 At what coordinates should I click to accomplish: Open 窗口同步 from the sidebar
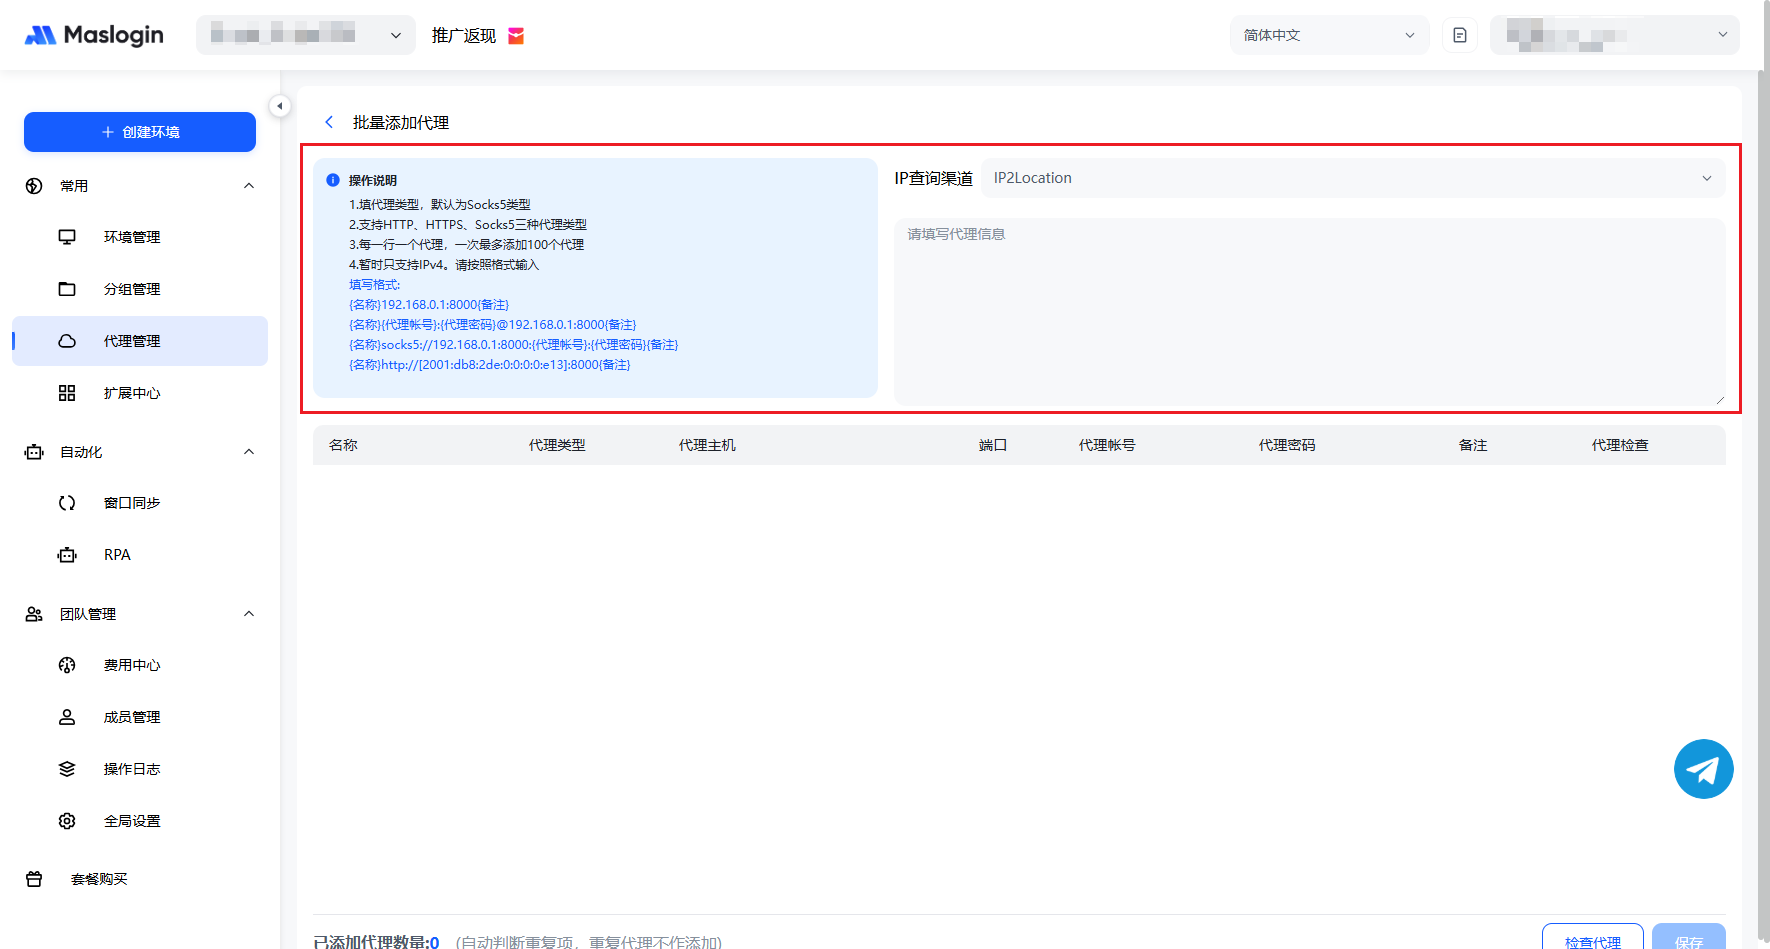tap(131, 503)
